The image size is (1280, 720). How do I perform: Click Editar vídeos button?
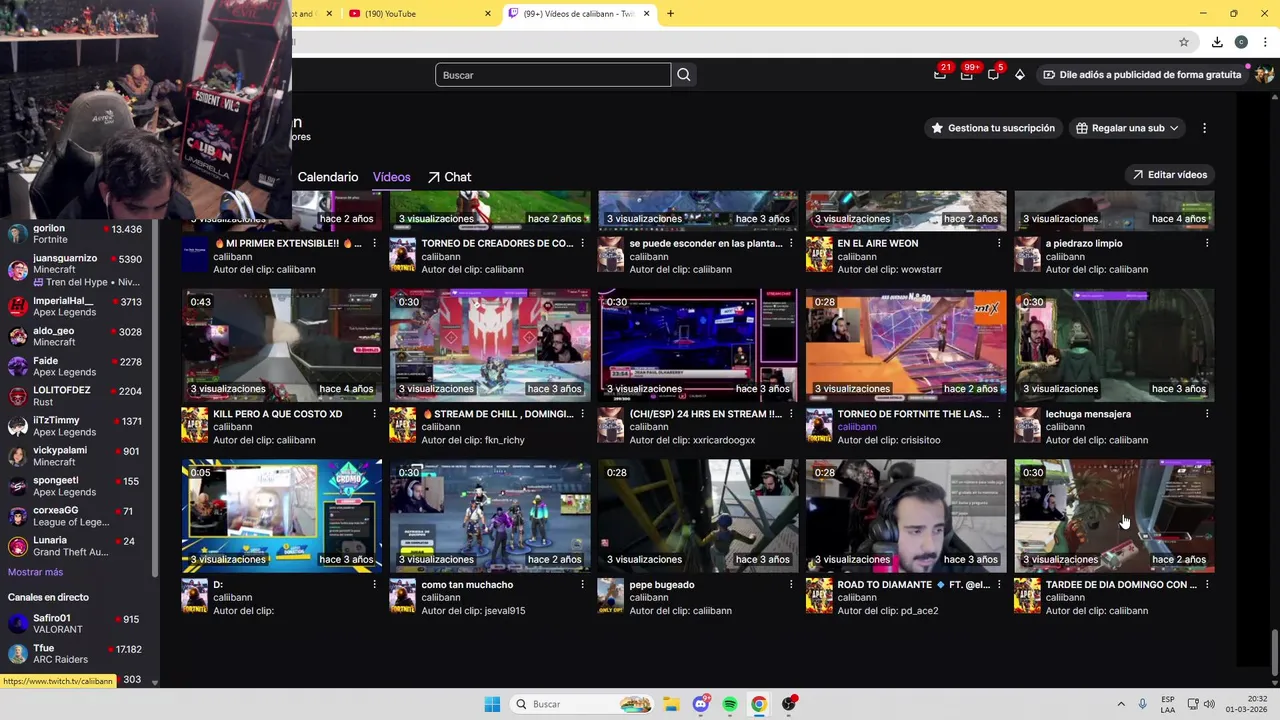(1169, 174)
